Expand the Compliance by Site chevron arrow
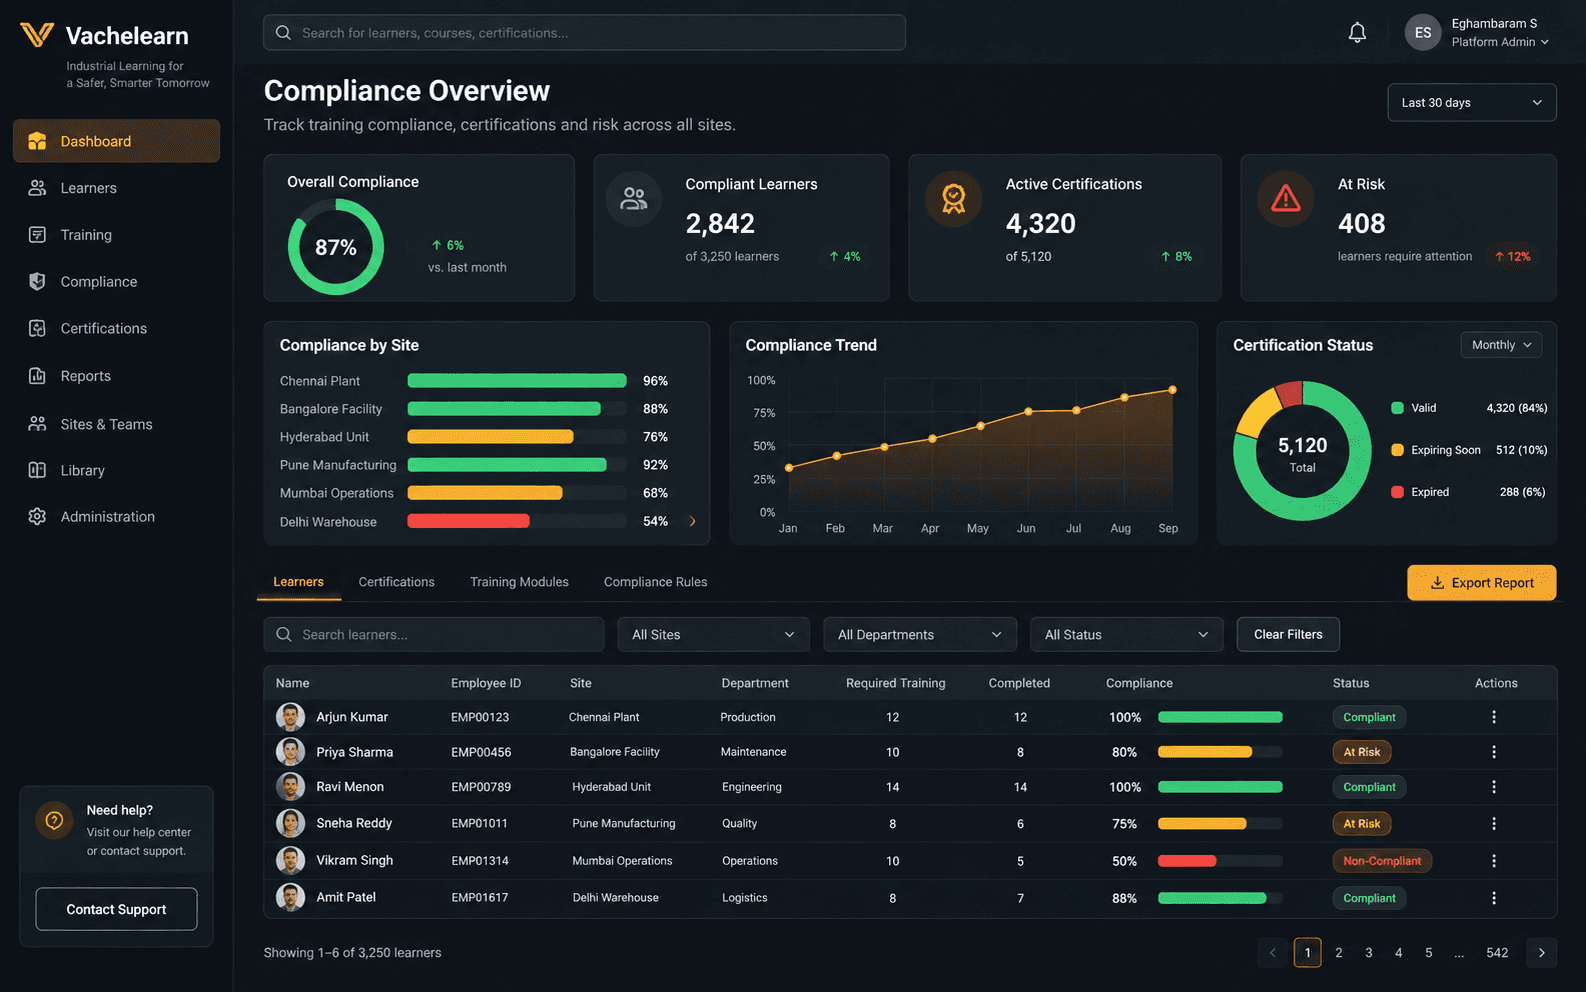Viewport: 1586px width, 992px height. tap(692, 521)
